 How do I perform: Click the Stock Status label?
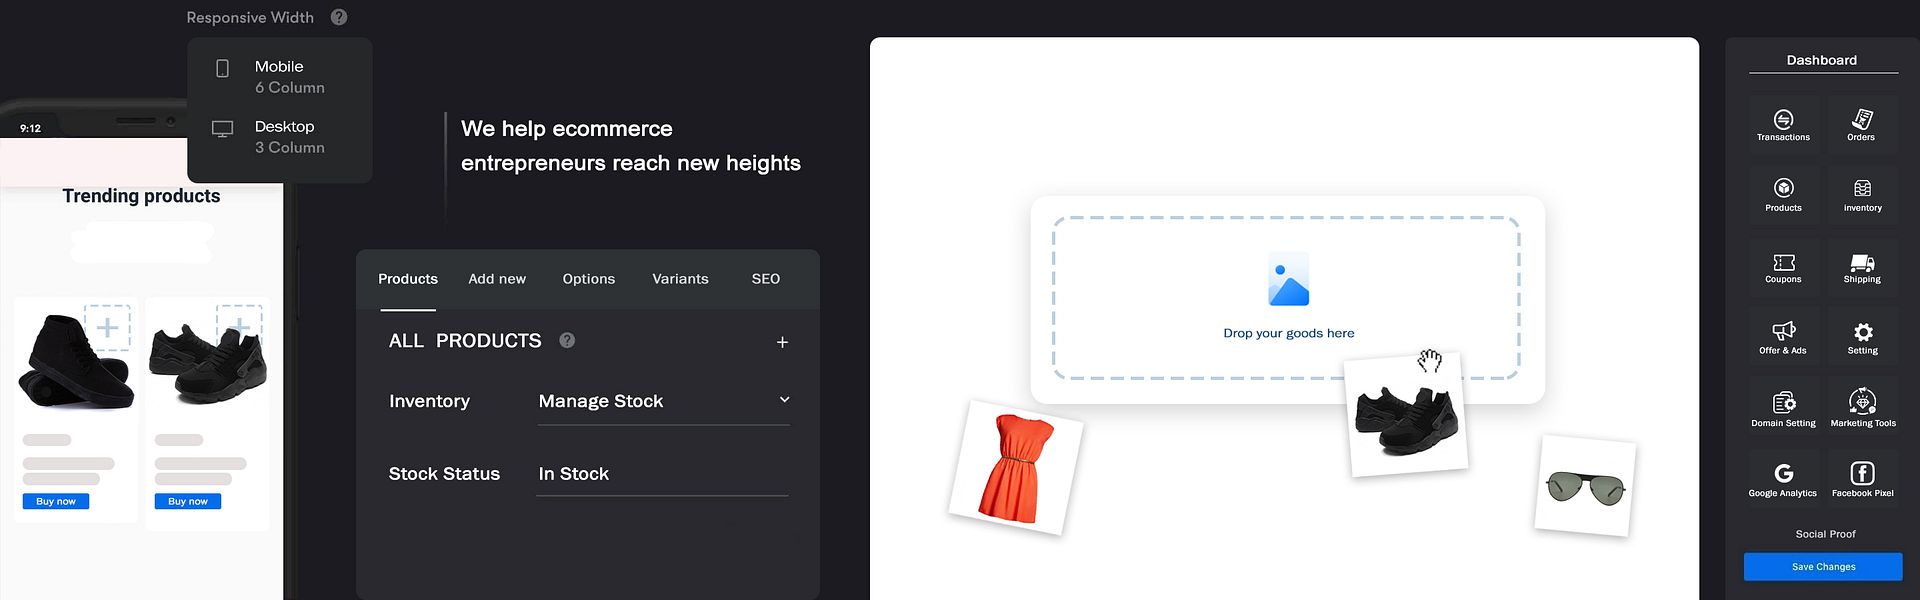pos(444,474)
